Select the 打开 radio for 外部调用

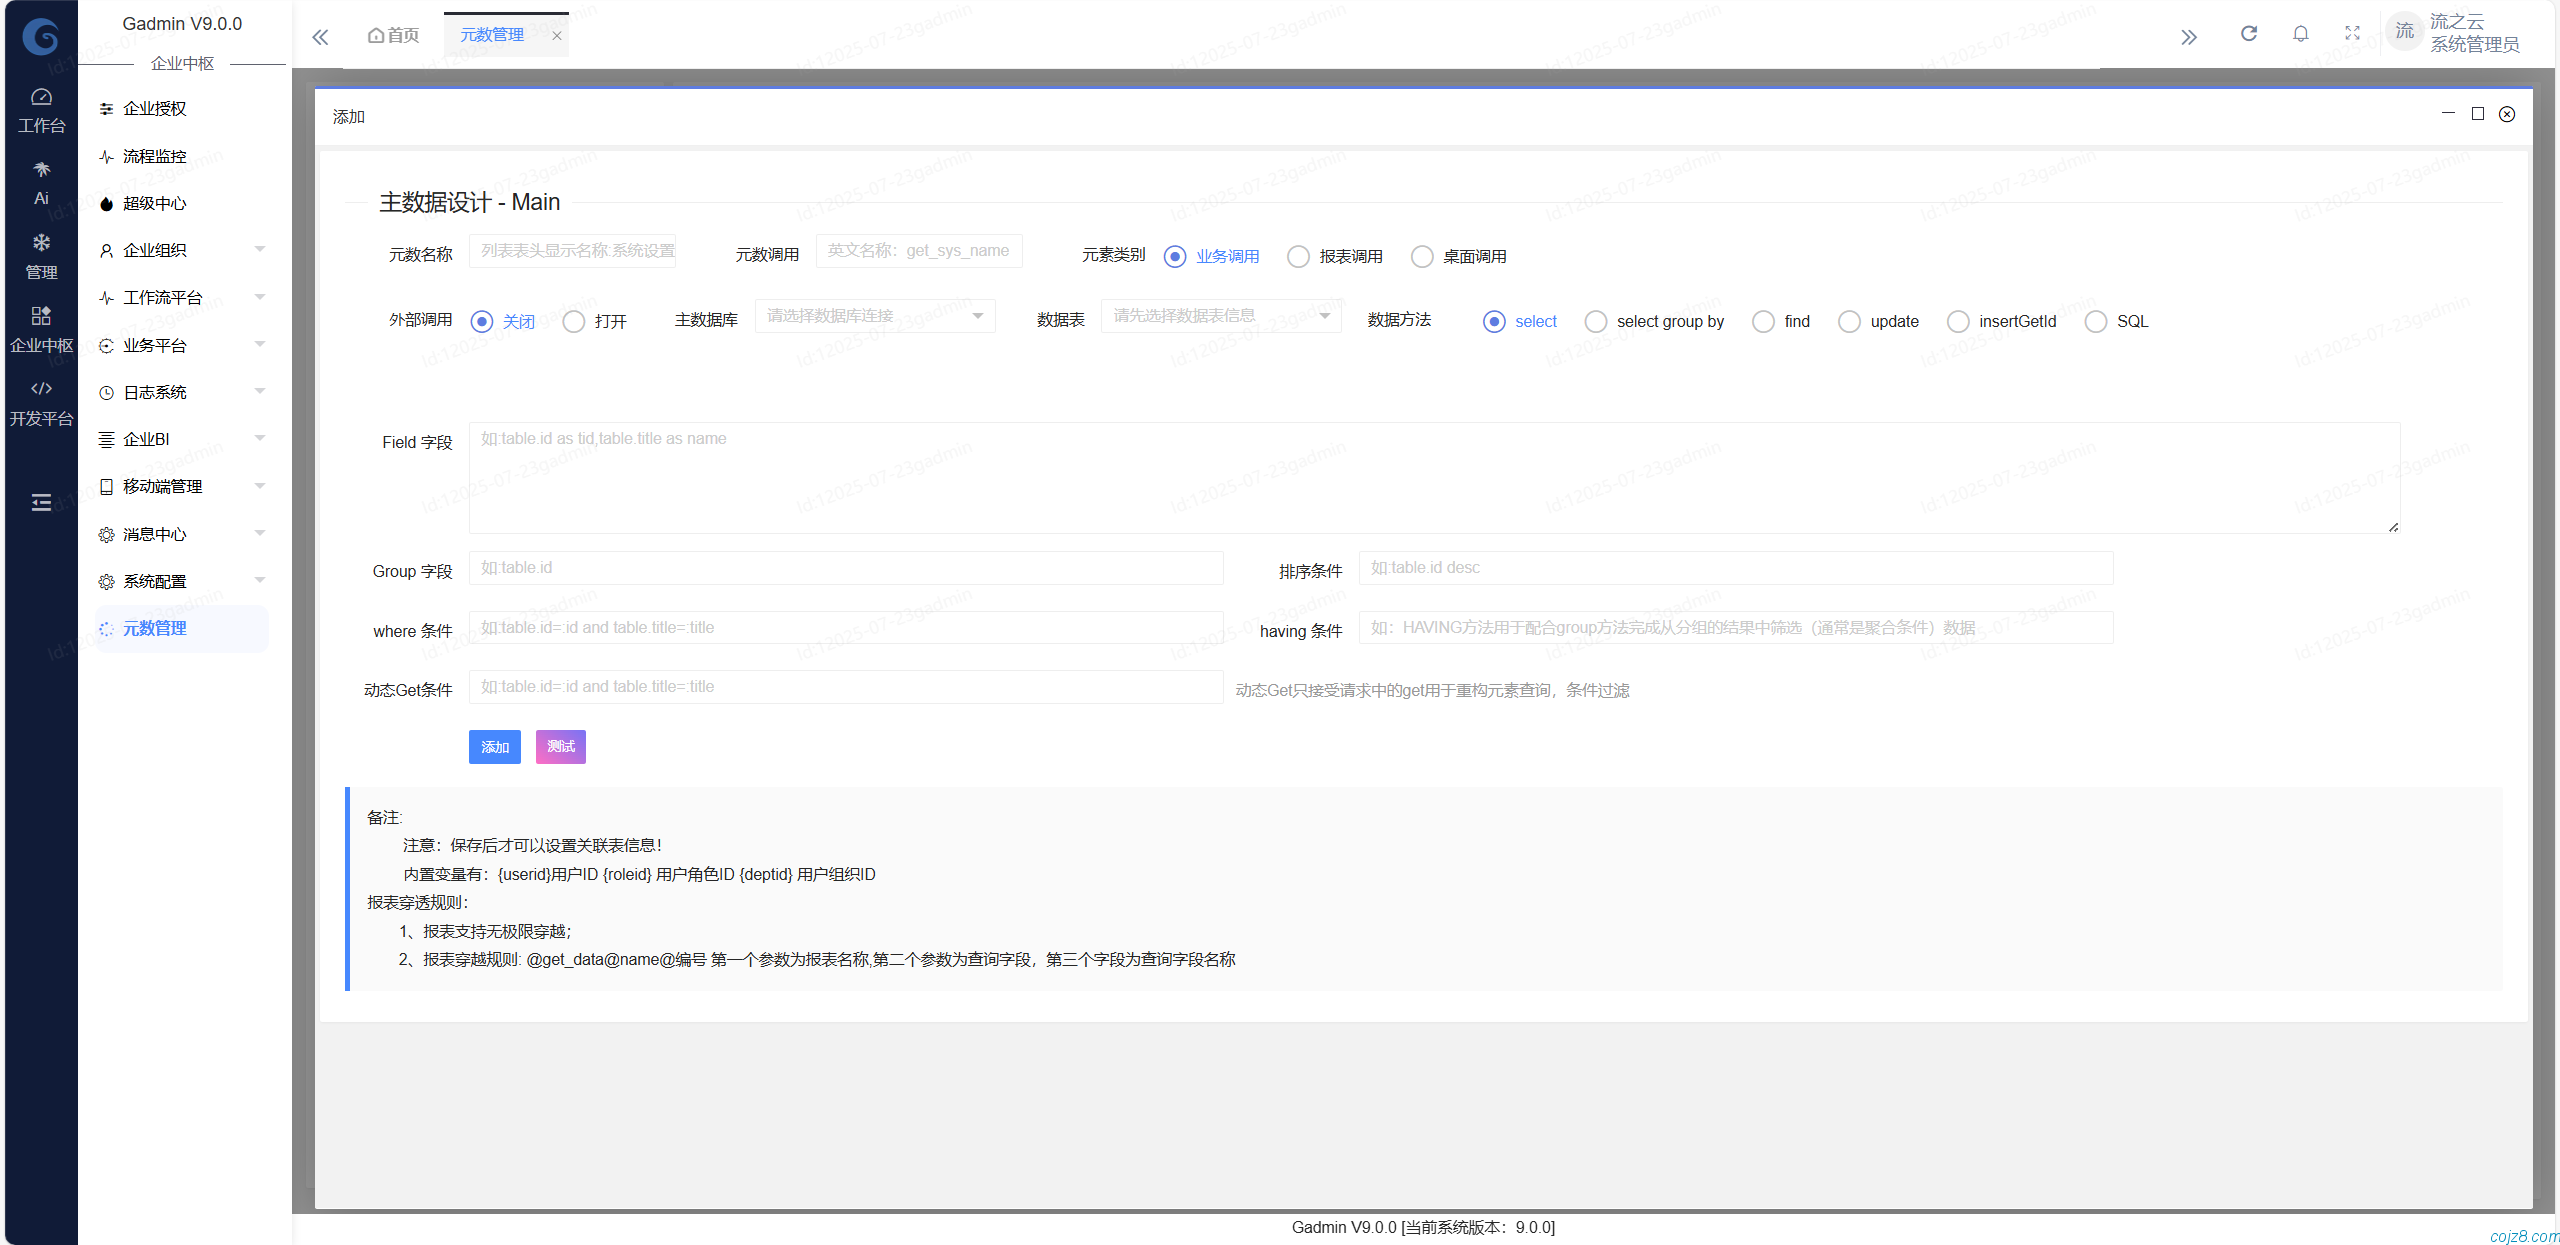[x=574, y=322]
